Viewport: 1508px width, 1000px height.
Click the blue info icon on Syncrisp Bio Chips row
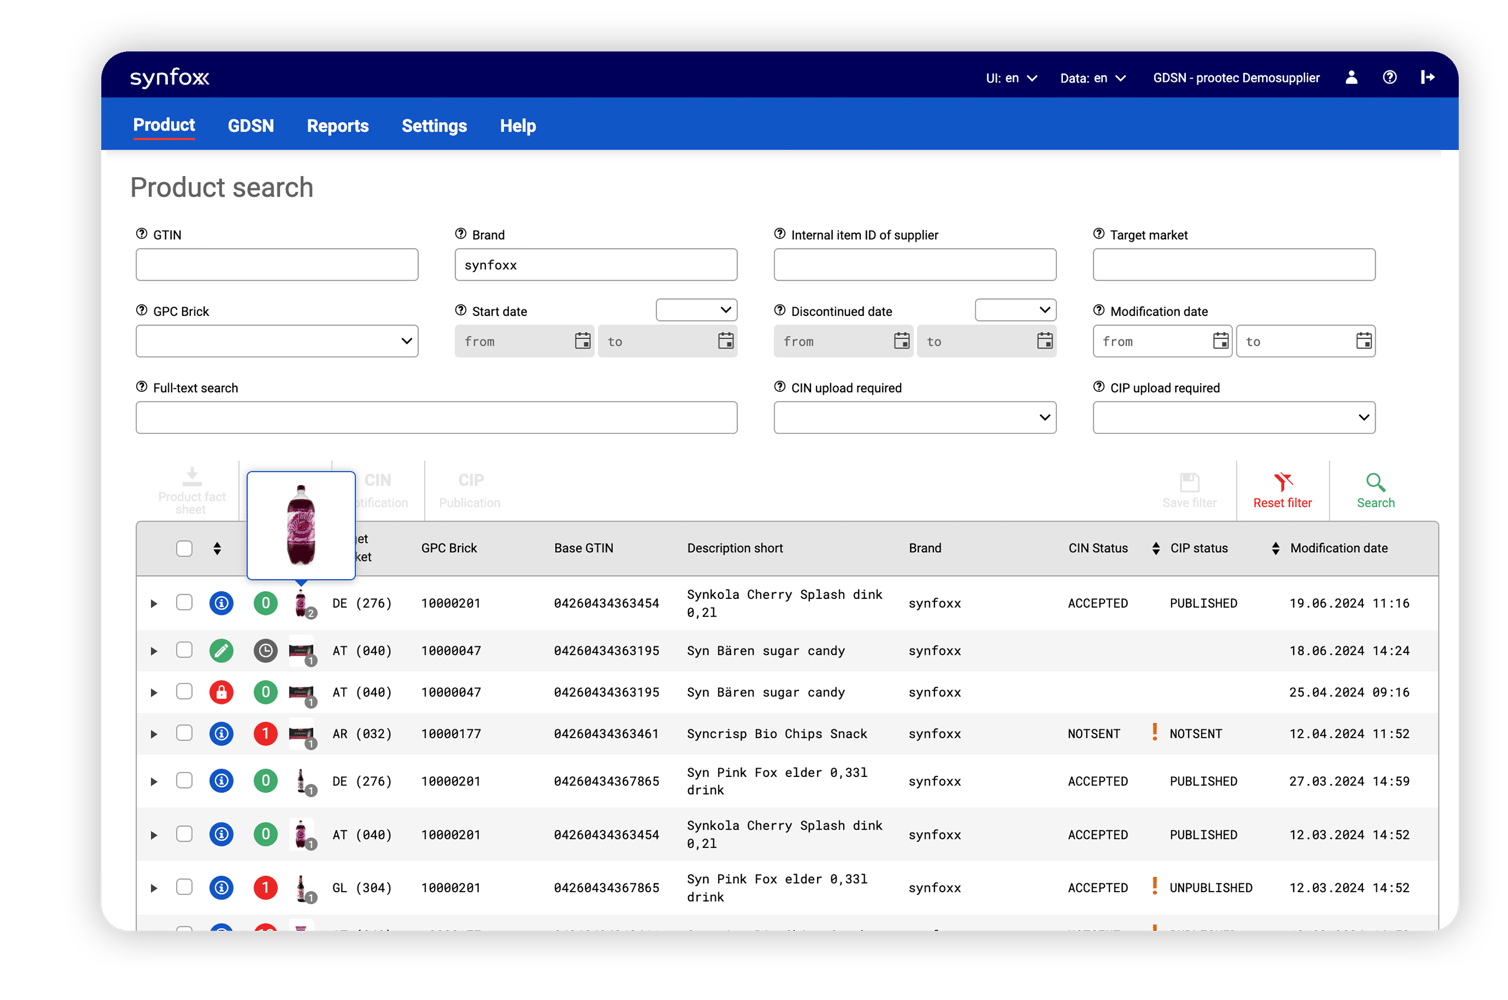(221, 734)
